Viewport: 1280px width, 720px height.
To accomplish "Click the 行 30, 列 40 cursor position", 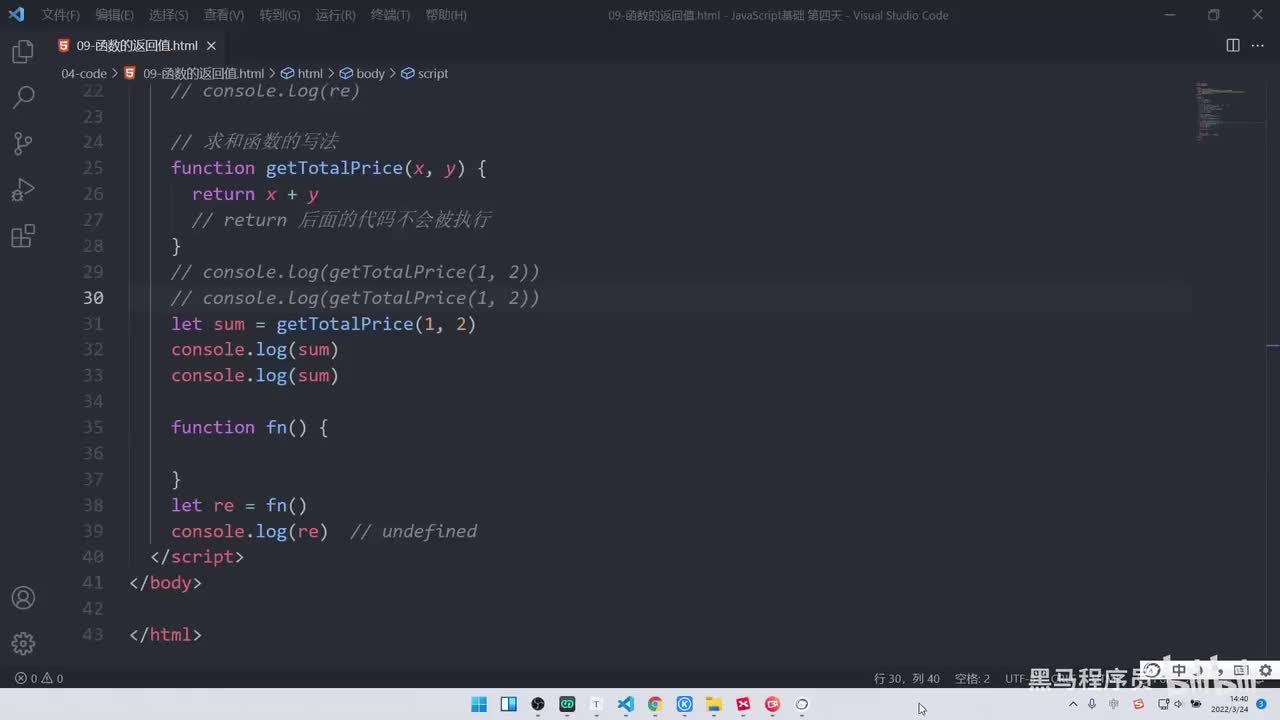I will 907,678.
